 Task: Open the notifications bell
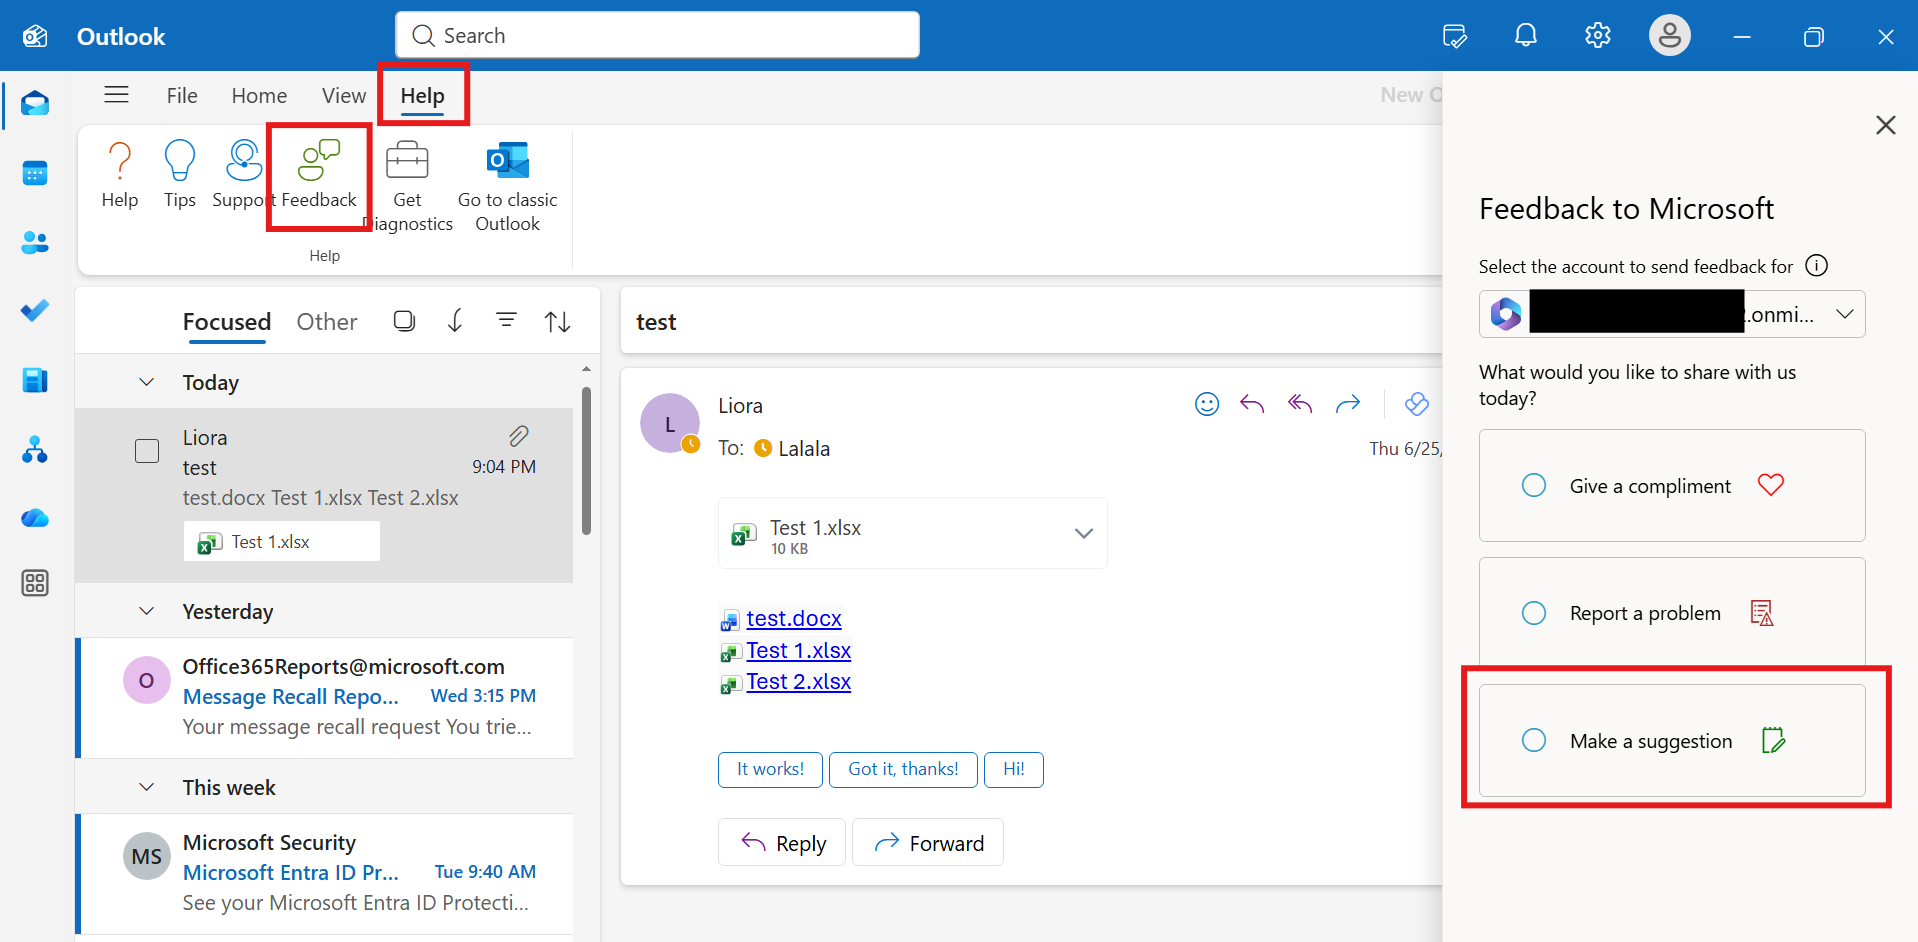[1526, 36]
